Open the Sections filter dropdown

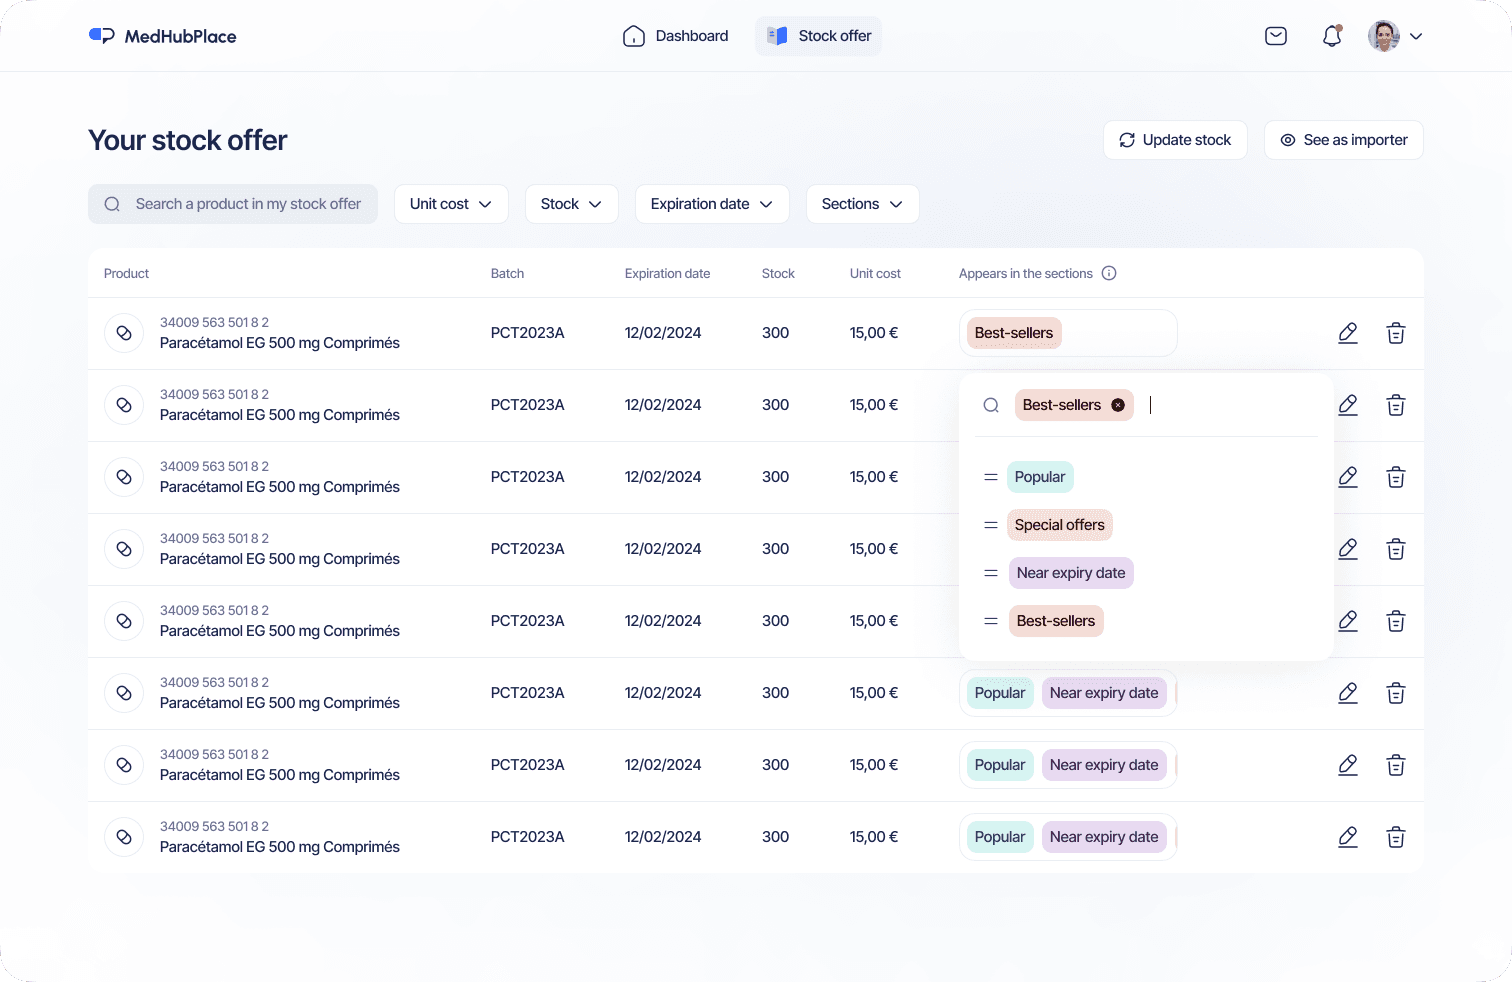(x=863, y=204)
